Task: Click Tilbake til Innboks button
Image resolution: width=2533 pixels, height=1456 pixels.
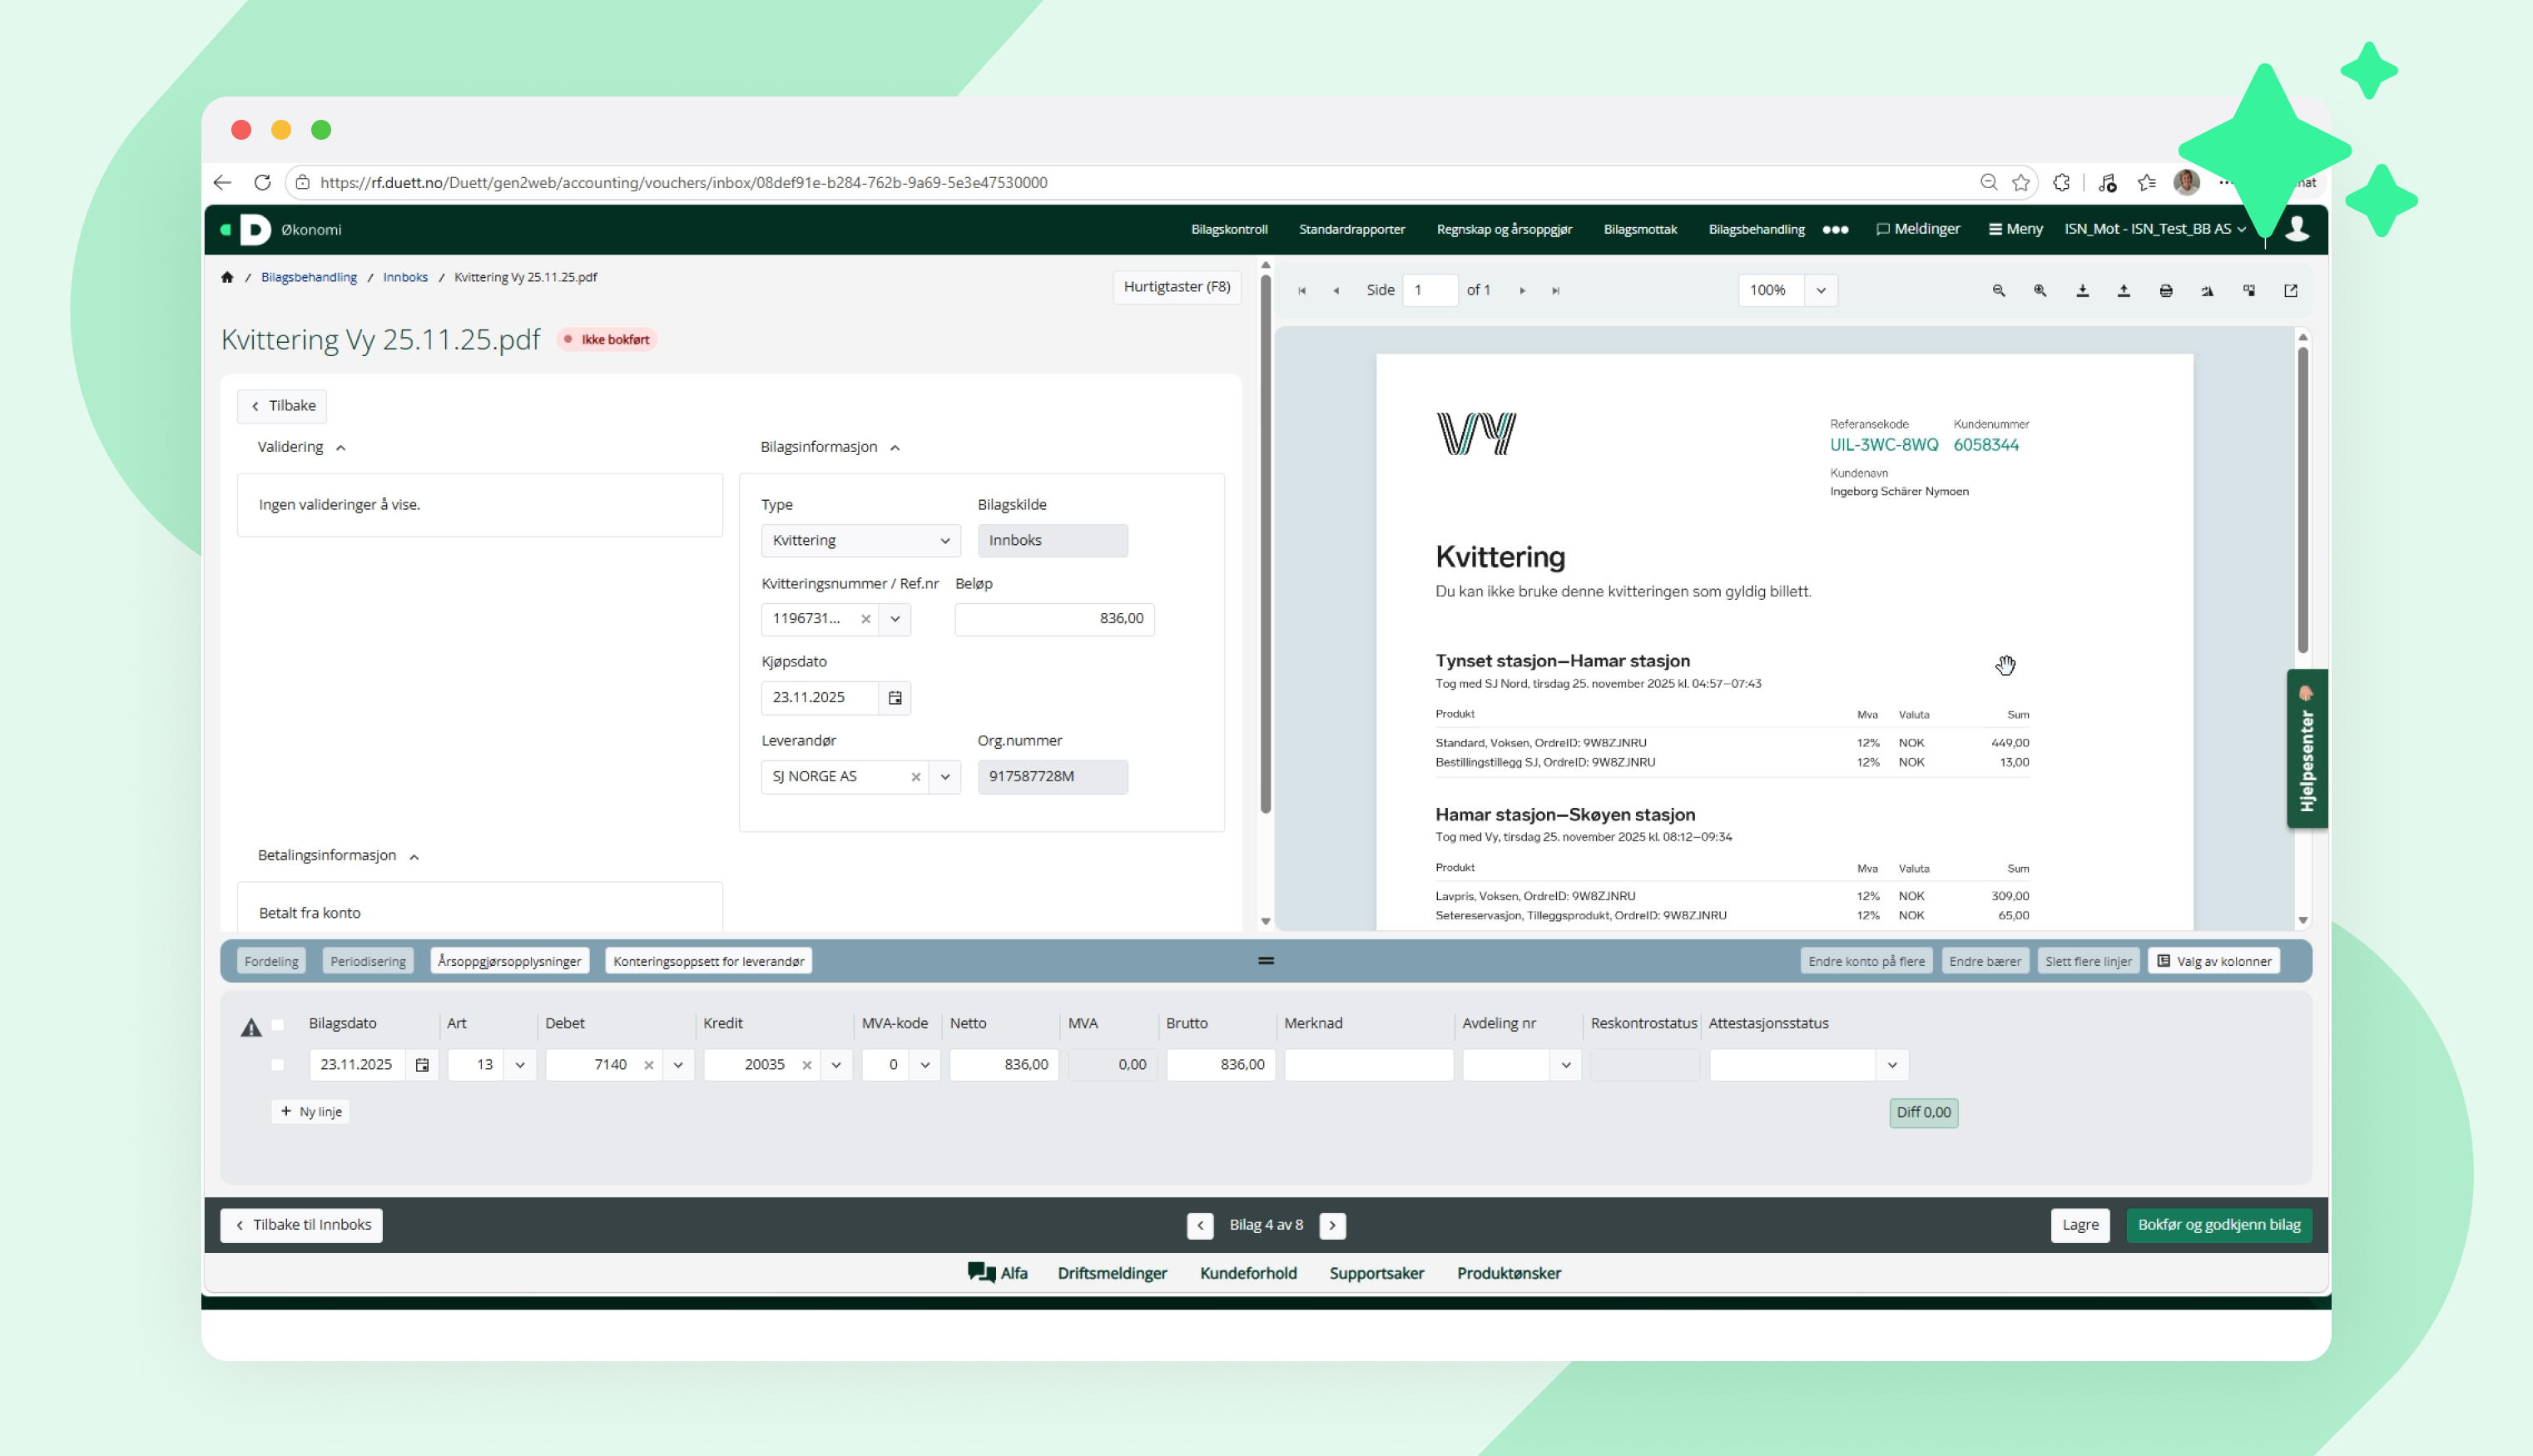Action: point(301,1225)
